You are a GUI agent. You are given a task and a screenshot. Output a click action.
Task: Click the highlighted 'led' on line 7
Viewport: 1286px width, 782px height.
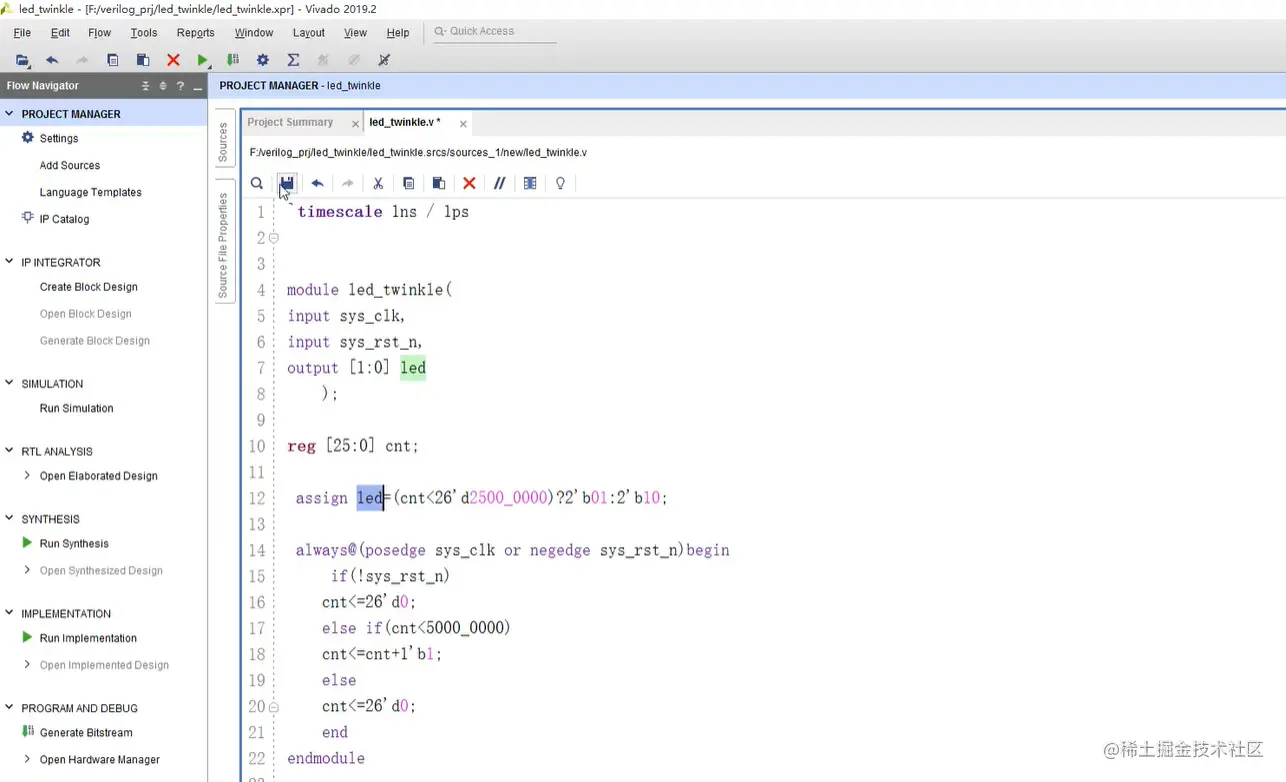point(413,368)
